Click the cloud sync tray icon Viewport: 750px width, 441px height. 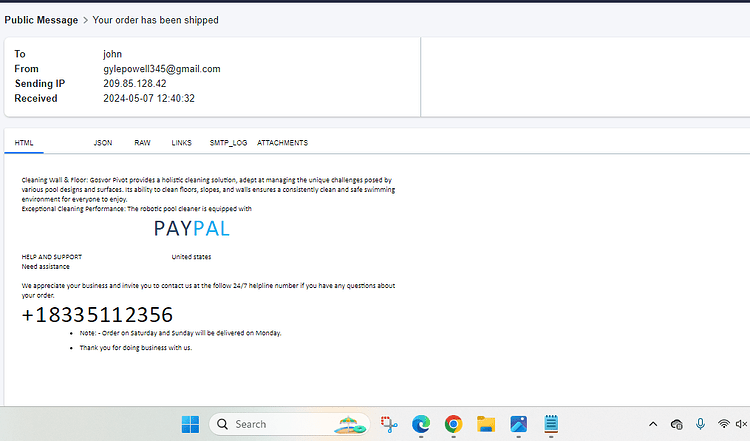pos(676,424)
